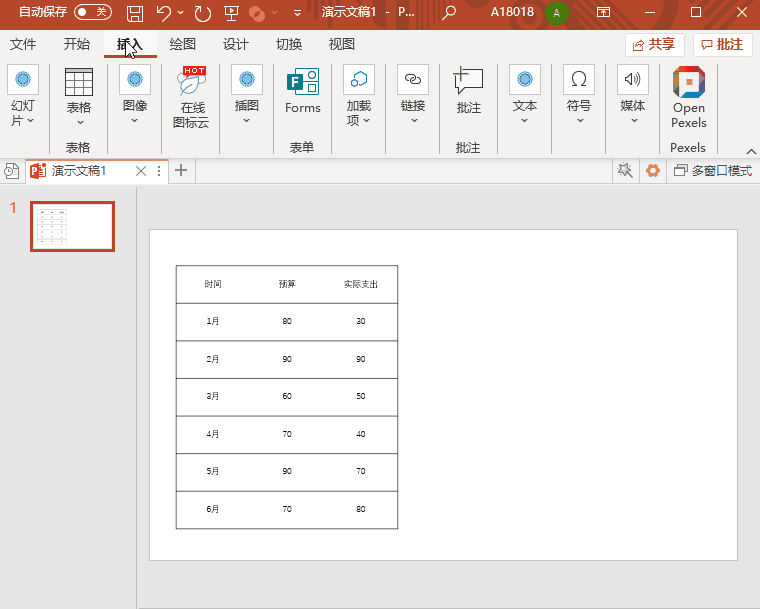This screenshot has height=609, width=760.
Task: Open the Forms button in ribbon
Action: [302, 92]
